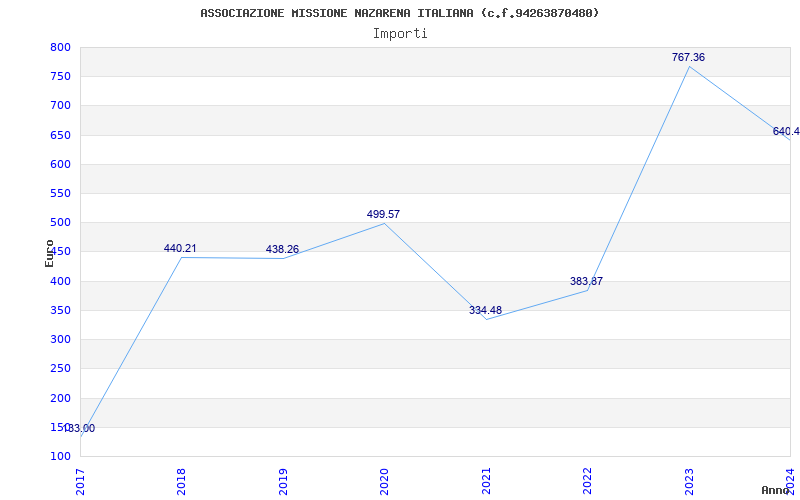The image size is (800, 500).
Task: Click the 400 y-axis tick label
Action: click(60, 281)
